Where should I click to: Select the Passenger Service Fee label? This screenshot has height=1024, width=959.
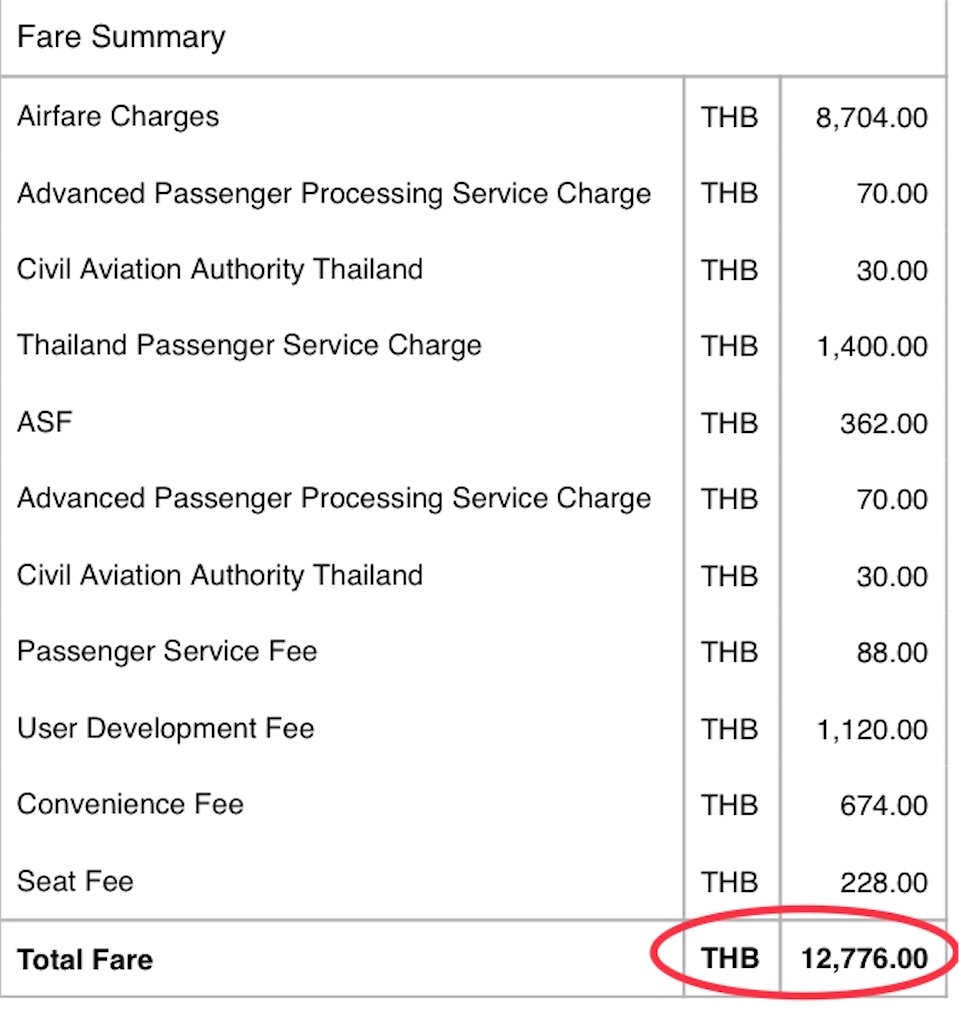(167, 652)
